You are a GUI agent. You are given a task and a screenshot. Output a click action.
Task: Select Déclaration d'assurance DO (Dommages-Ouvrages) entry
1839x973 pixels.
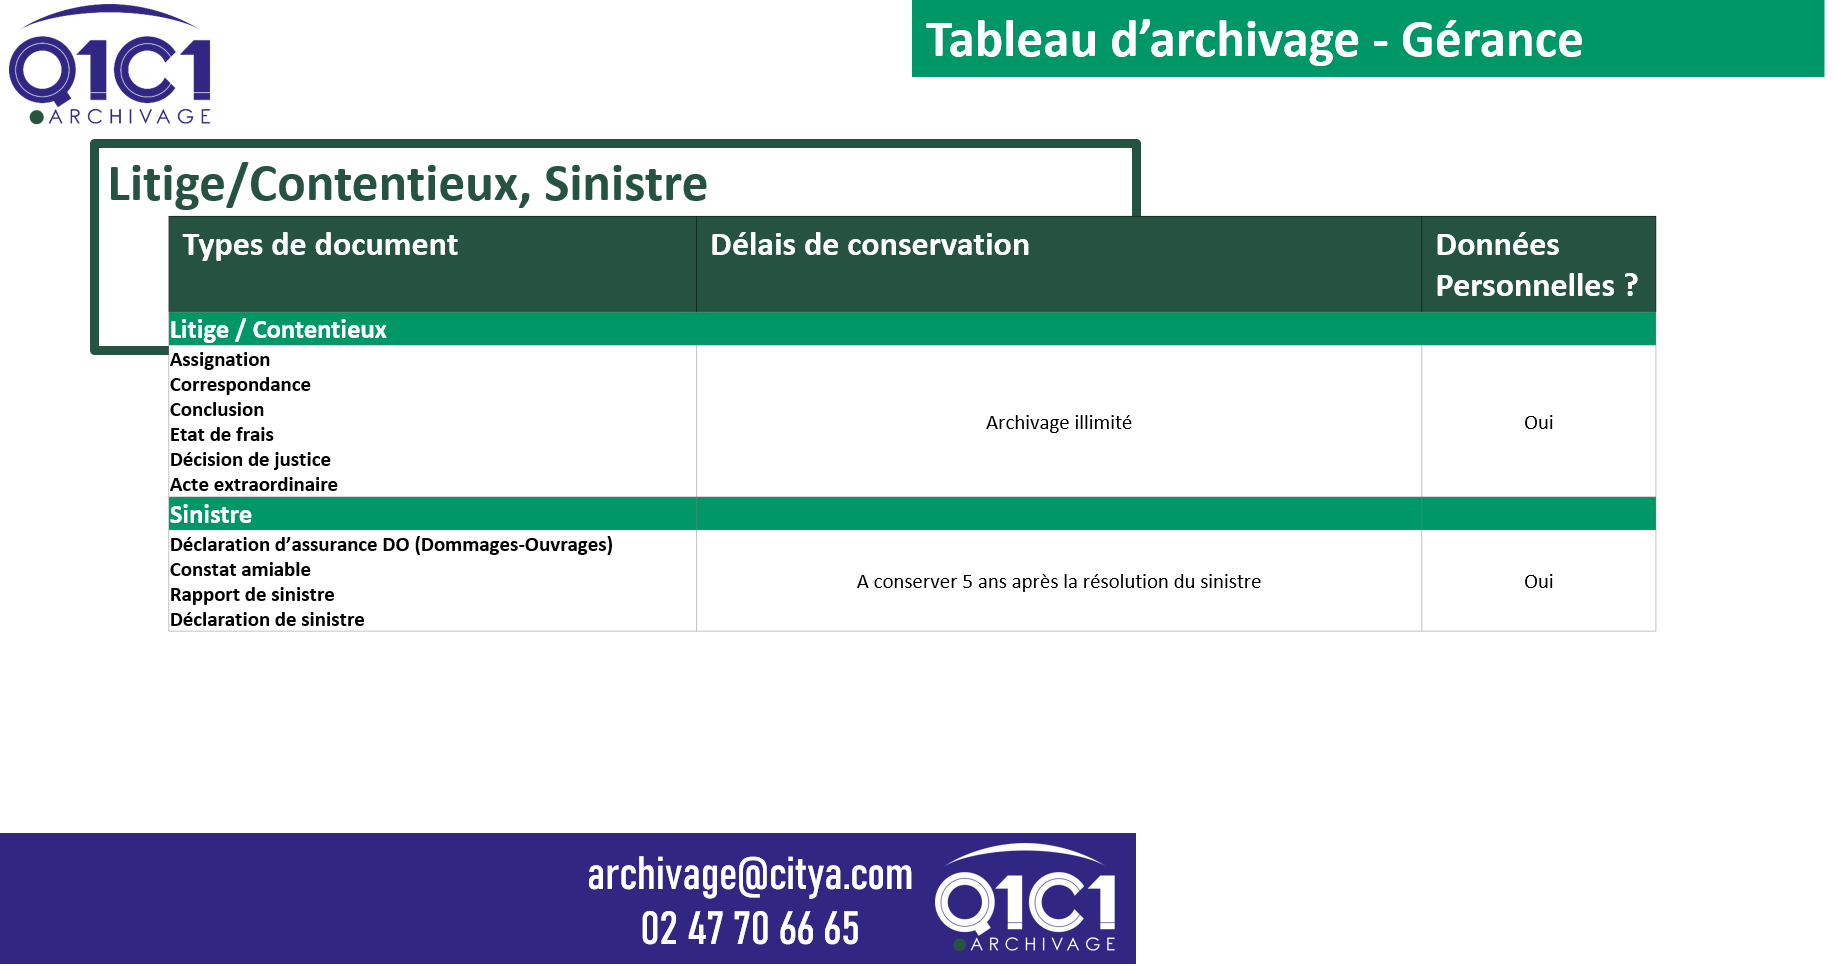[x=391, y=545]
